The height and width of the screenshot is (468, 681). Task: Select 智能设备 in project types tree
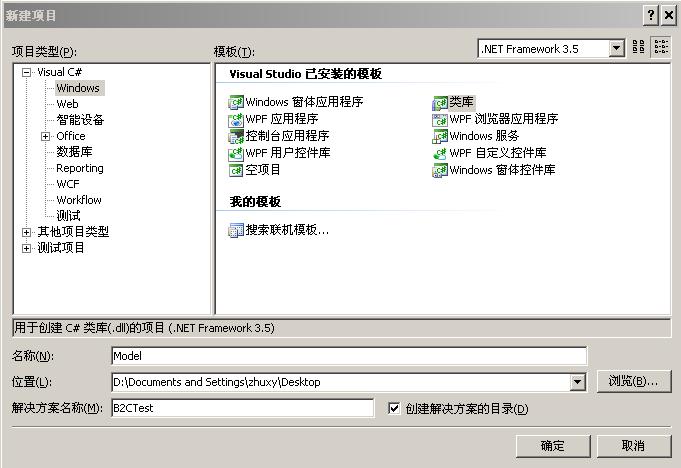point(80,120)
